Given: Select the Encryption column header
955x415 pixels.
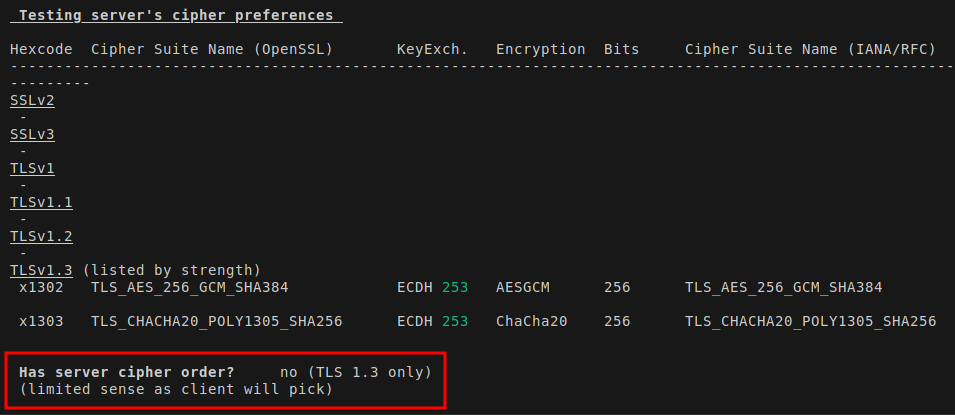Looking at the screenshot, I should (540, 49).
